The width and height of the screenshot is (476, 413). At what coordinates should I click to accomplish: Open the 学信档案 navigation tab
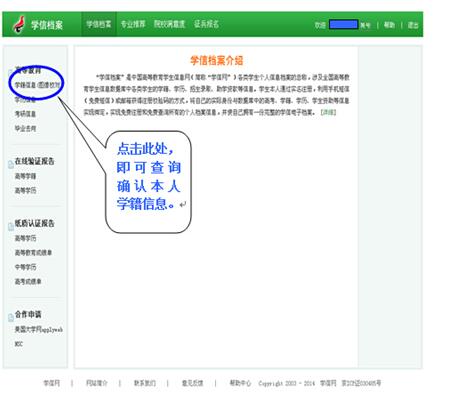coord(99,24)
